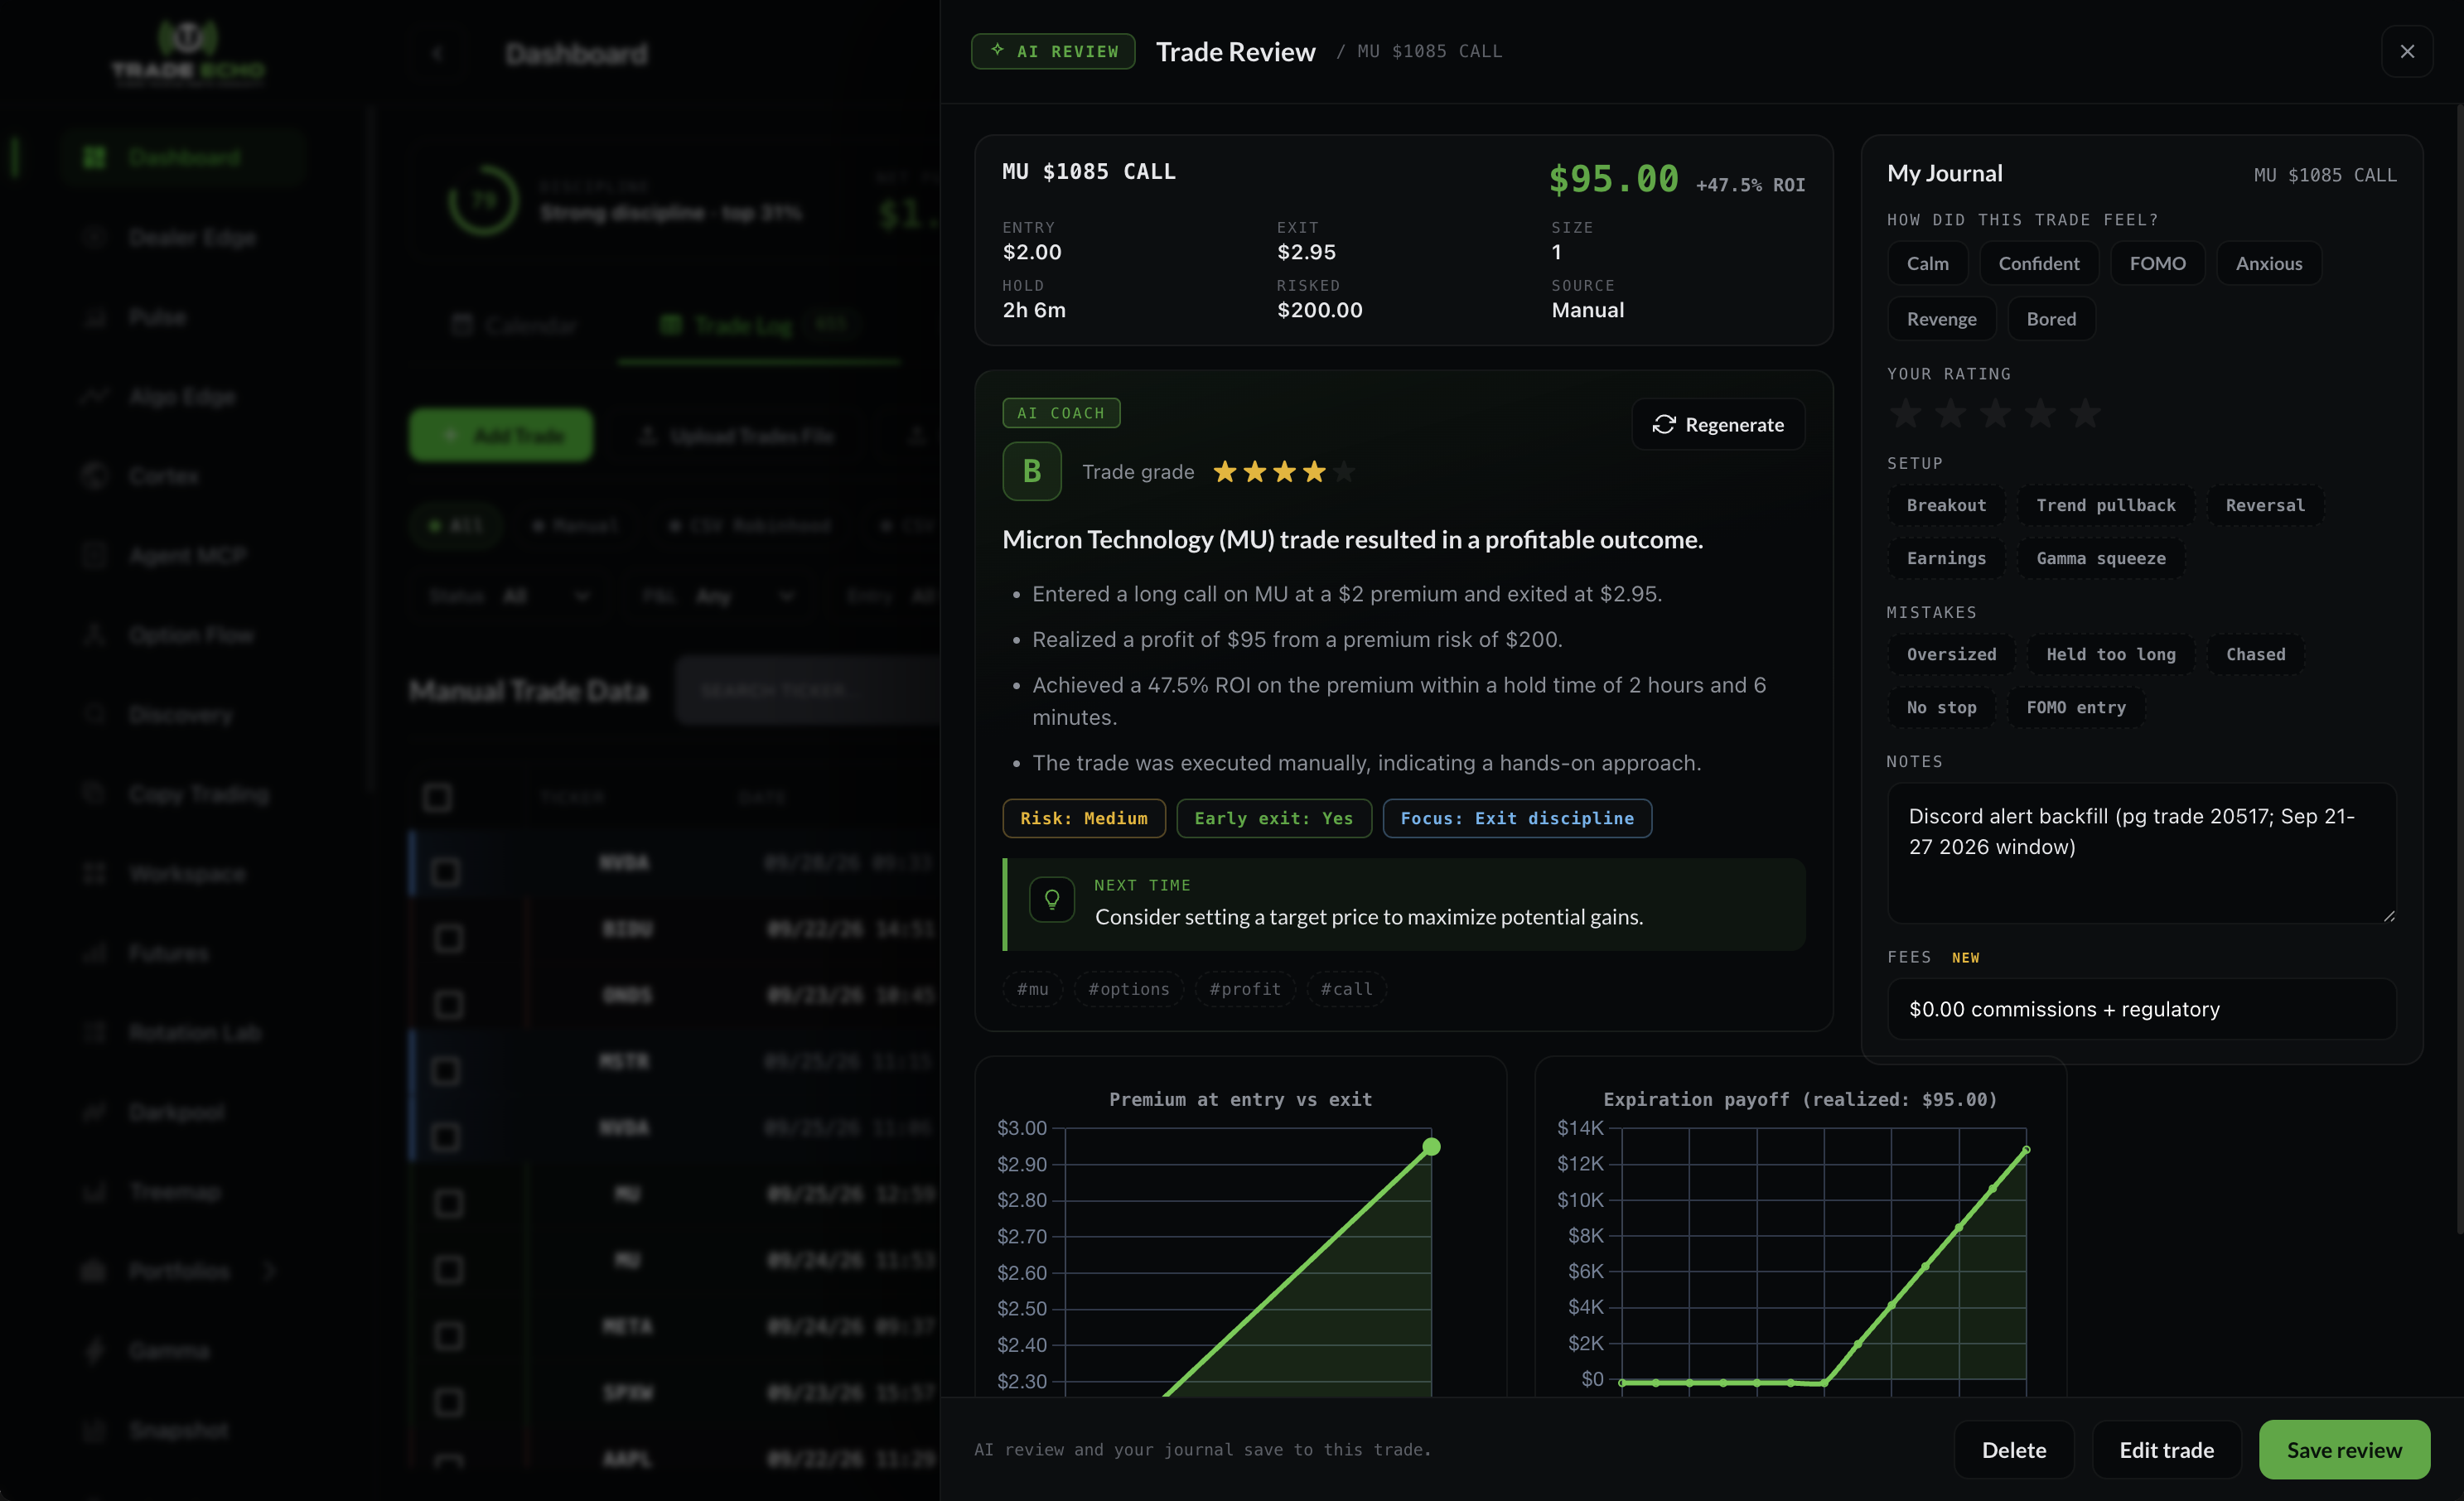Image resolution: width=2464 pixels, height=1501 pixels.
Task: Click the Regenerate AI coach button
Action: pos(1718,425)
